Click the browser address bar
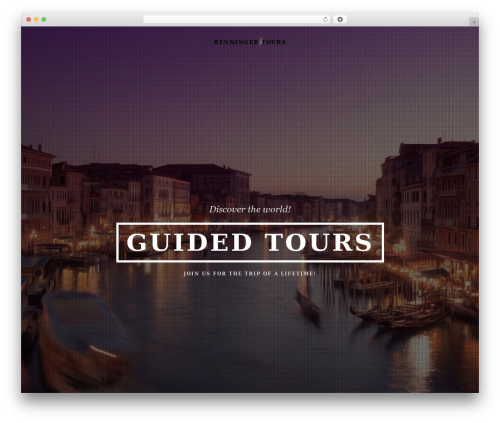 (x=237, y=20)
